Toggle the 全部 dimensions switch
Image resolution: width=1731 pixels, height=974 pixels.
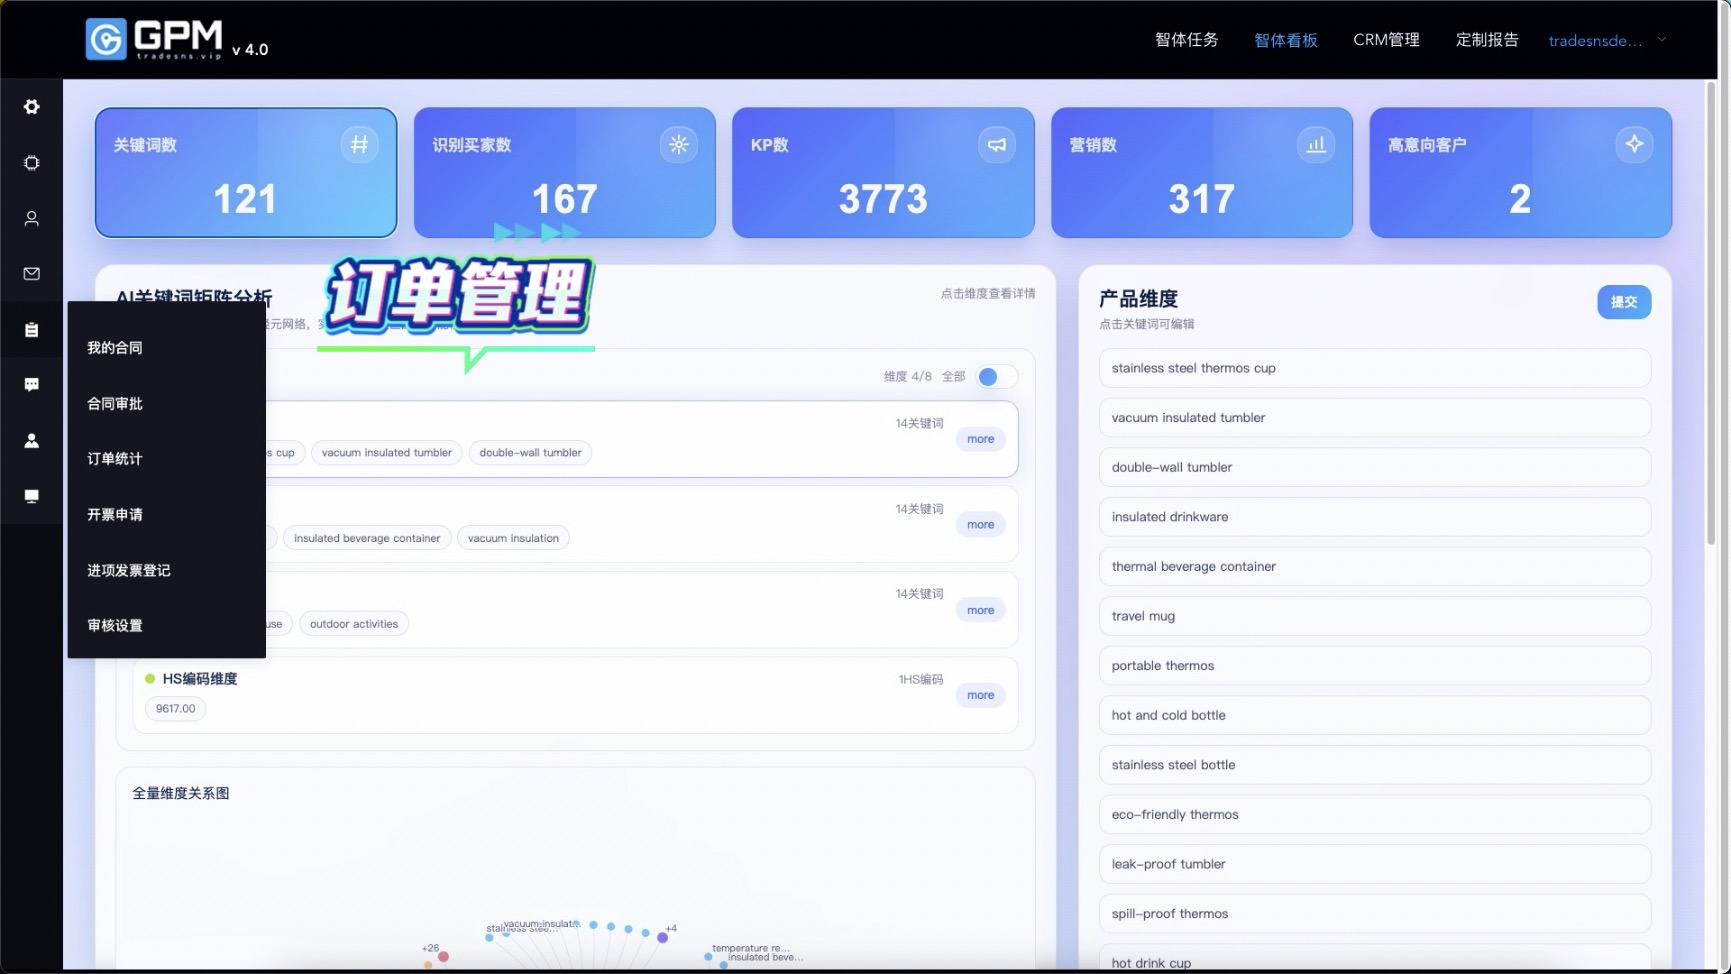tap(996, 377)
